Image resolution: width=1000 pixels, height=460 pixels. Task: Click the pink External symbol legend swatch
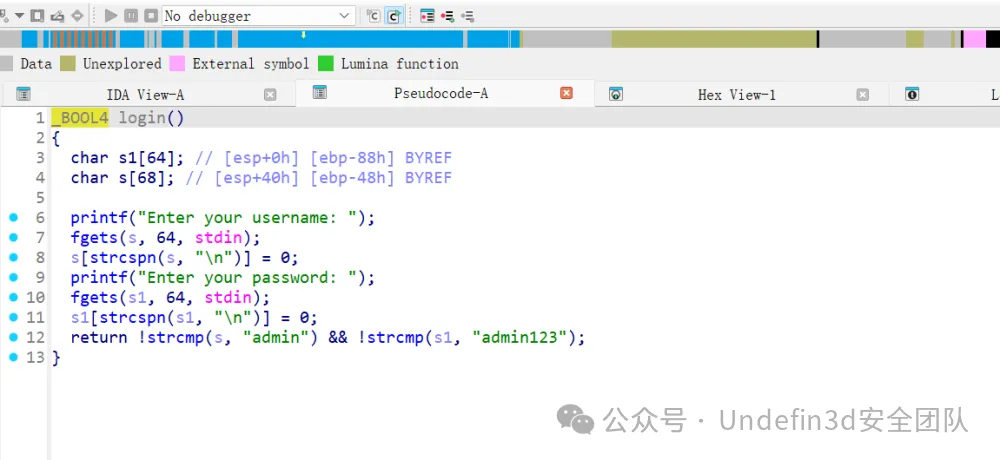(177, 64)
